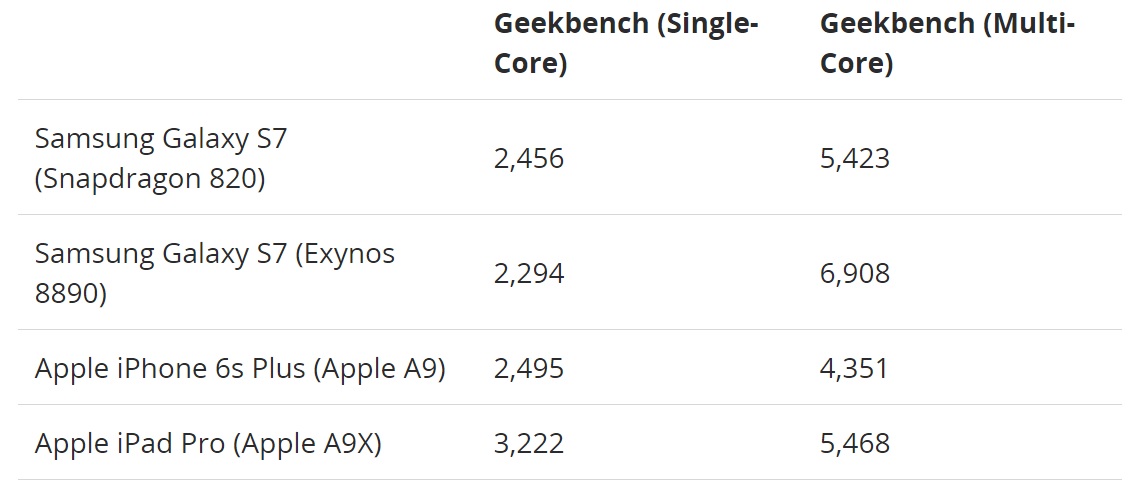Click the multi-core score 5,423
The image size is (1129, 489).
click(855, 158)
